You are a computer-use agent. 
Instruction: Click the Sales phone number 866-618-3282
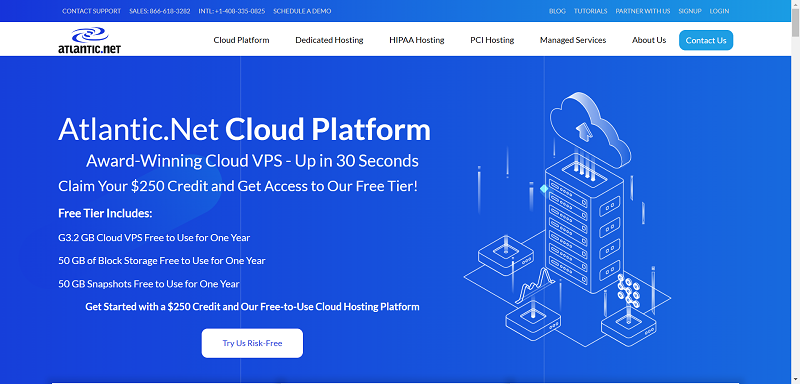click(160, 11)
